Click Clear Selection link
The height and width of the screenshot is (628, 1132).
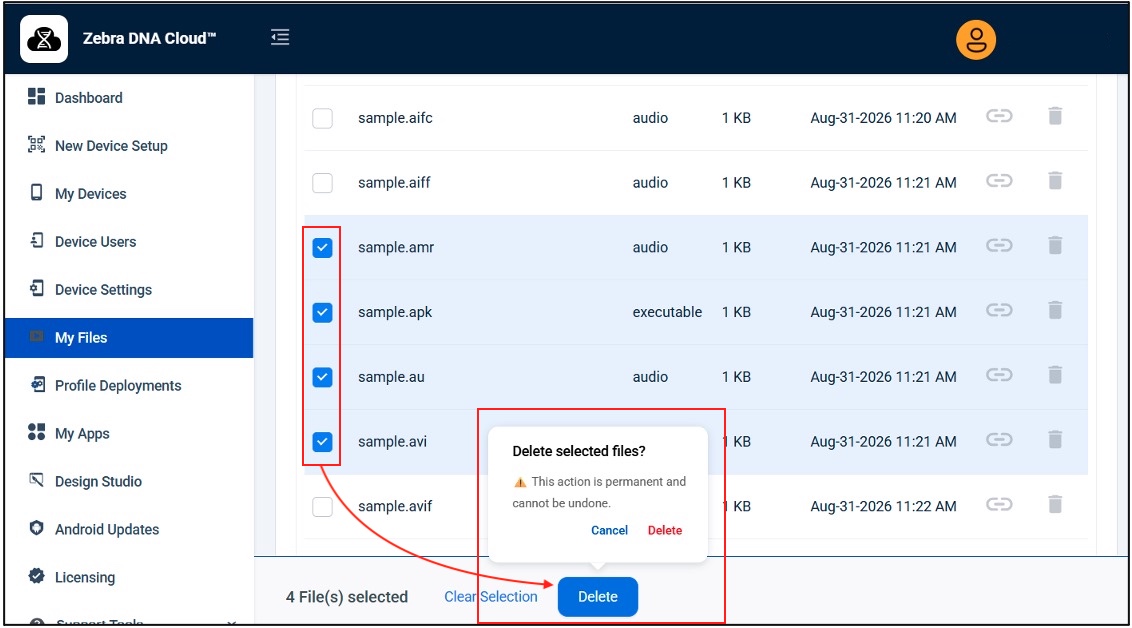pos(491,597)
